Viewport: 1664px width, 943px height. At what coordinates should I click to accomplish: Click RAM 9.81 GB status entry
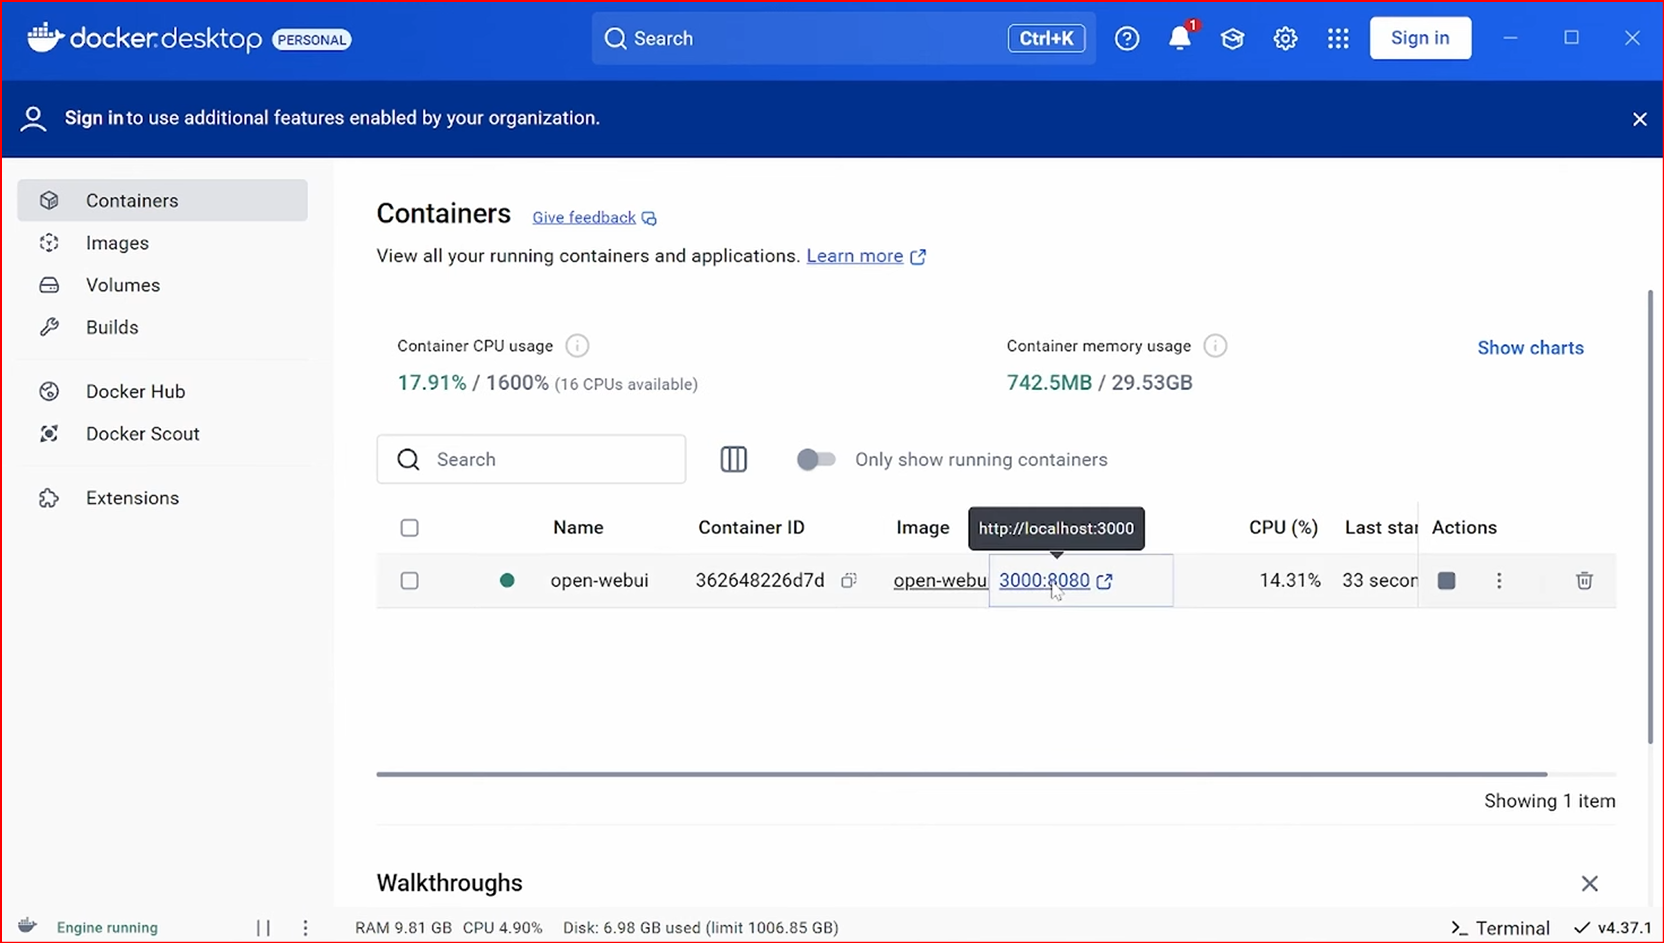[x=403, y=928]
